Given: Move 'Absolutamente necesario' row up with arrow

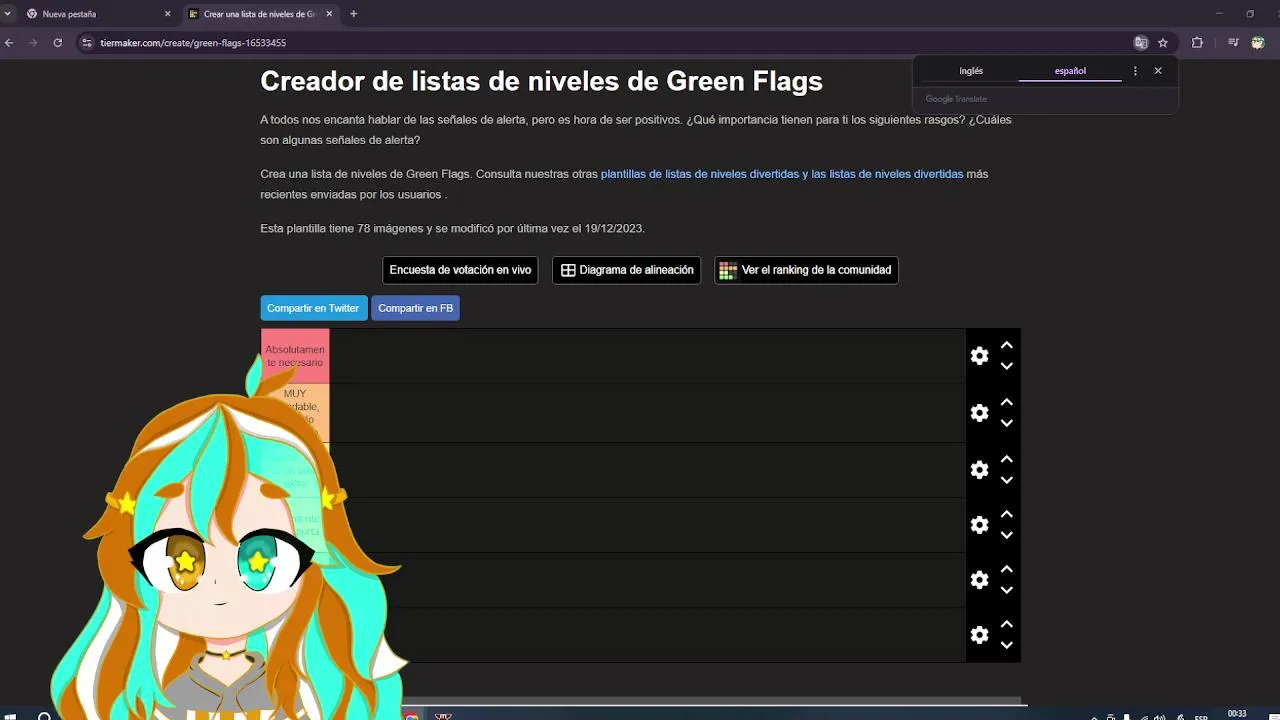Looking at the screenshot, I should (x=1007, y=345).
